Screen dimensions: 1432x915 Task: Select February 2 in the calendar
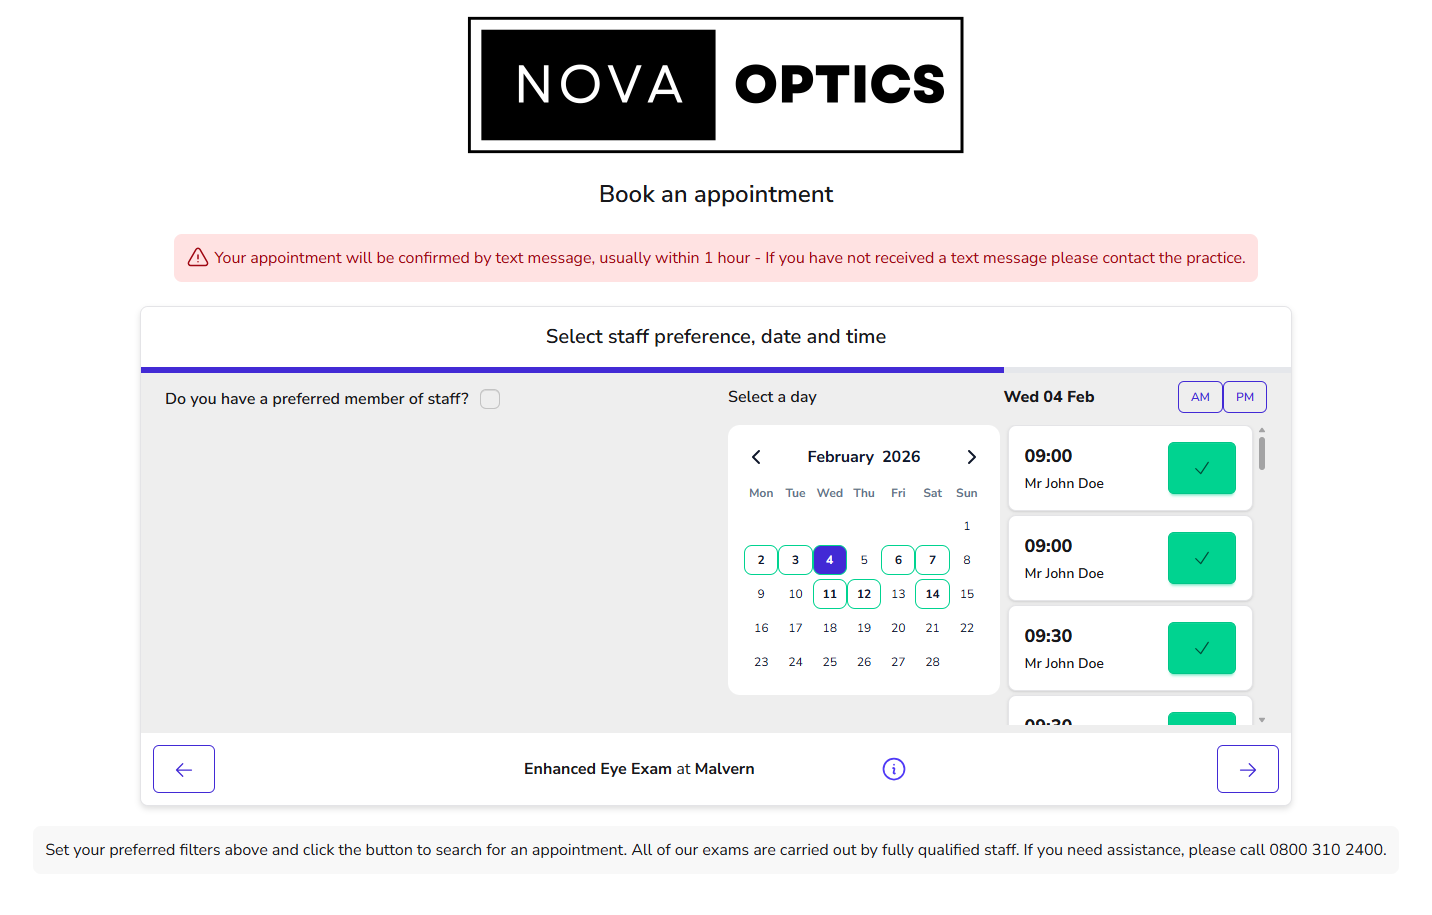(761, 560)
